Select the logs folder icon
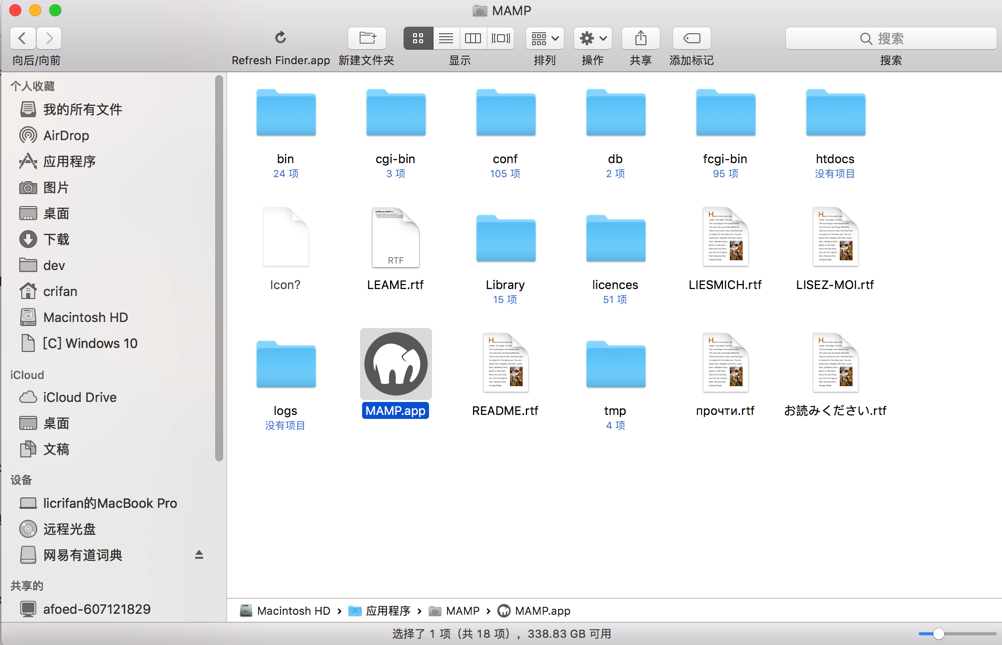 [286, 365]
